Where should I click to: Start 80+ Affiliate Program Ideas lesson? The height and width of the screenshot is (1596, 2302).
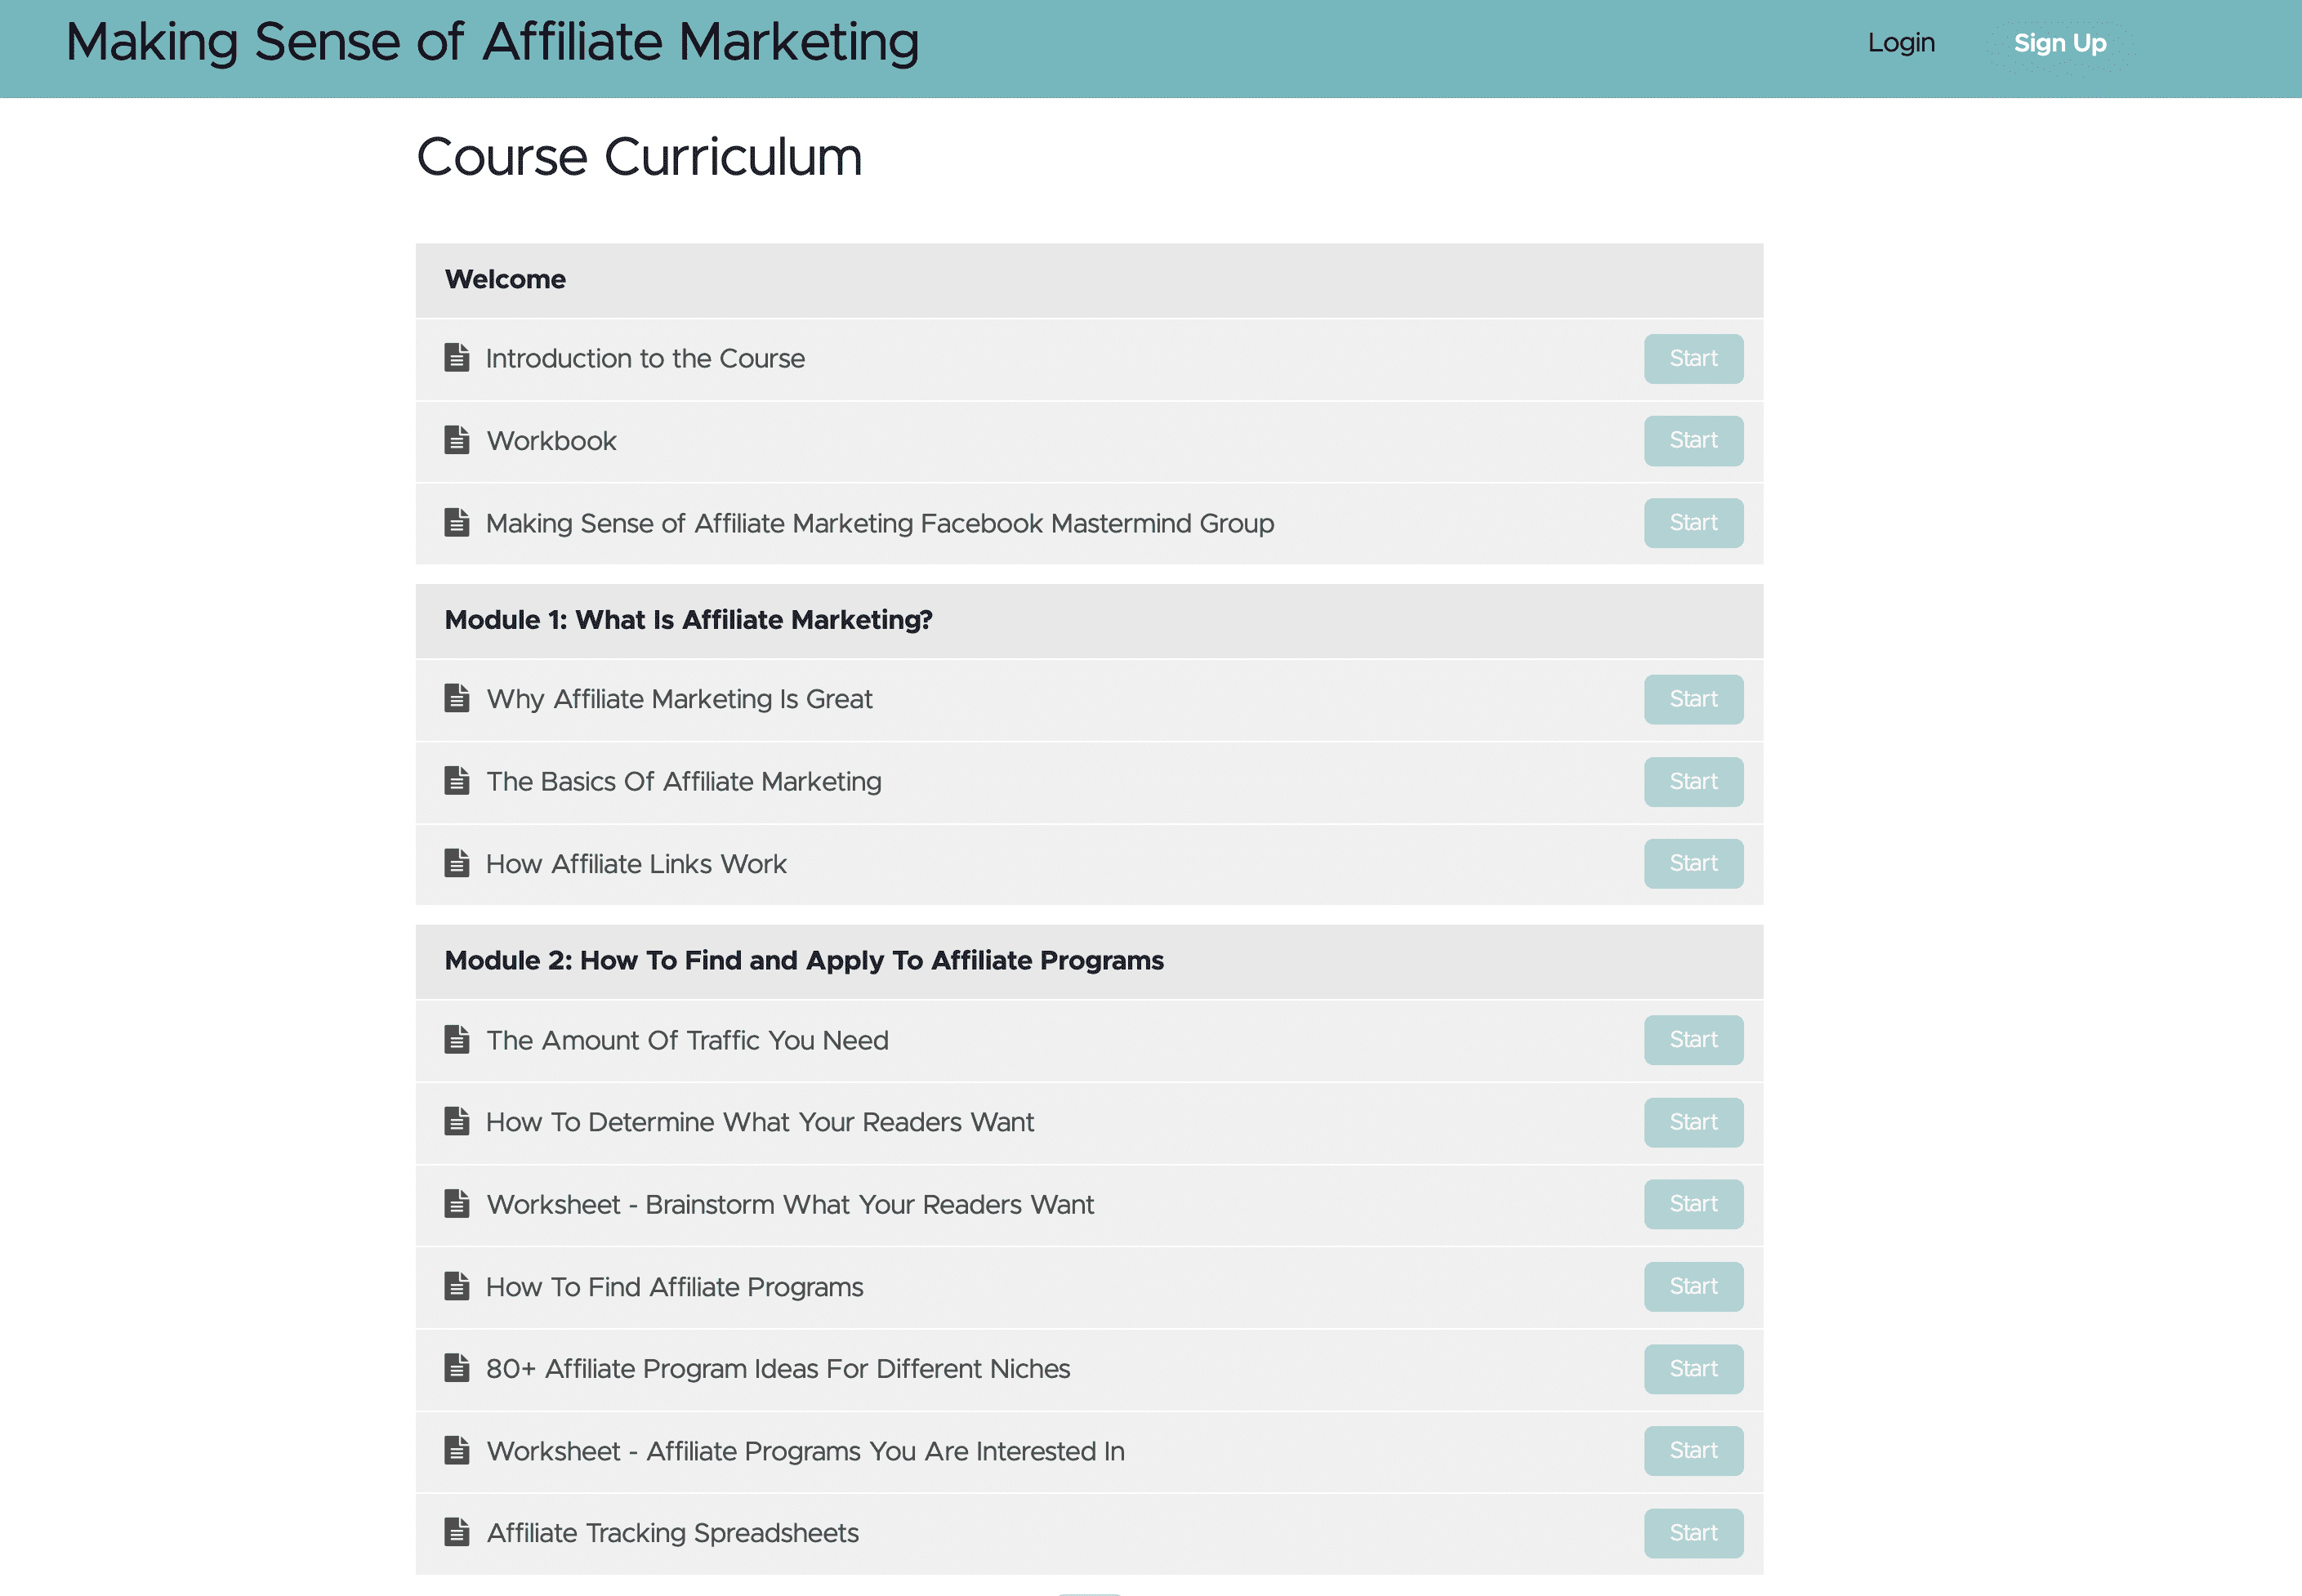1693,1368
